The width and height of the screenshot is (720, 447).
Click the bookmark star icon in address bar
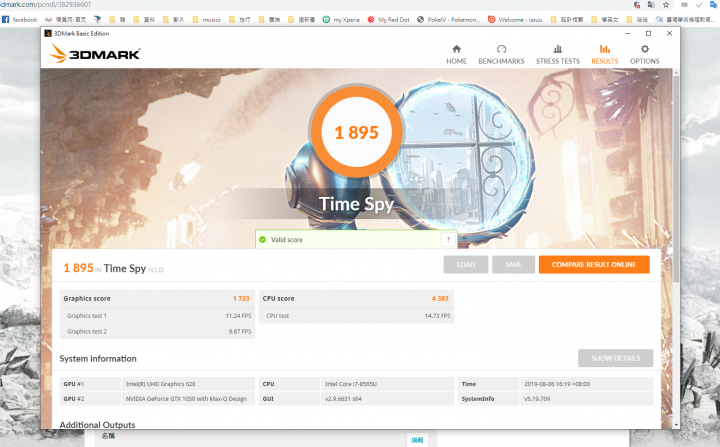665,5
